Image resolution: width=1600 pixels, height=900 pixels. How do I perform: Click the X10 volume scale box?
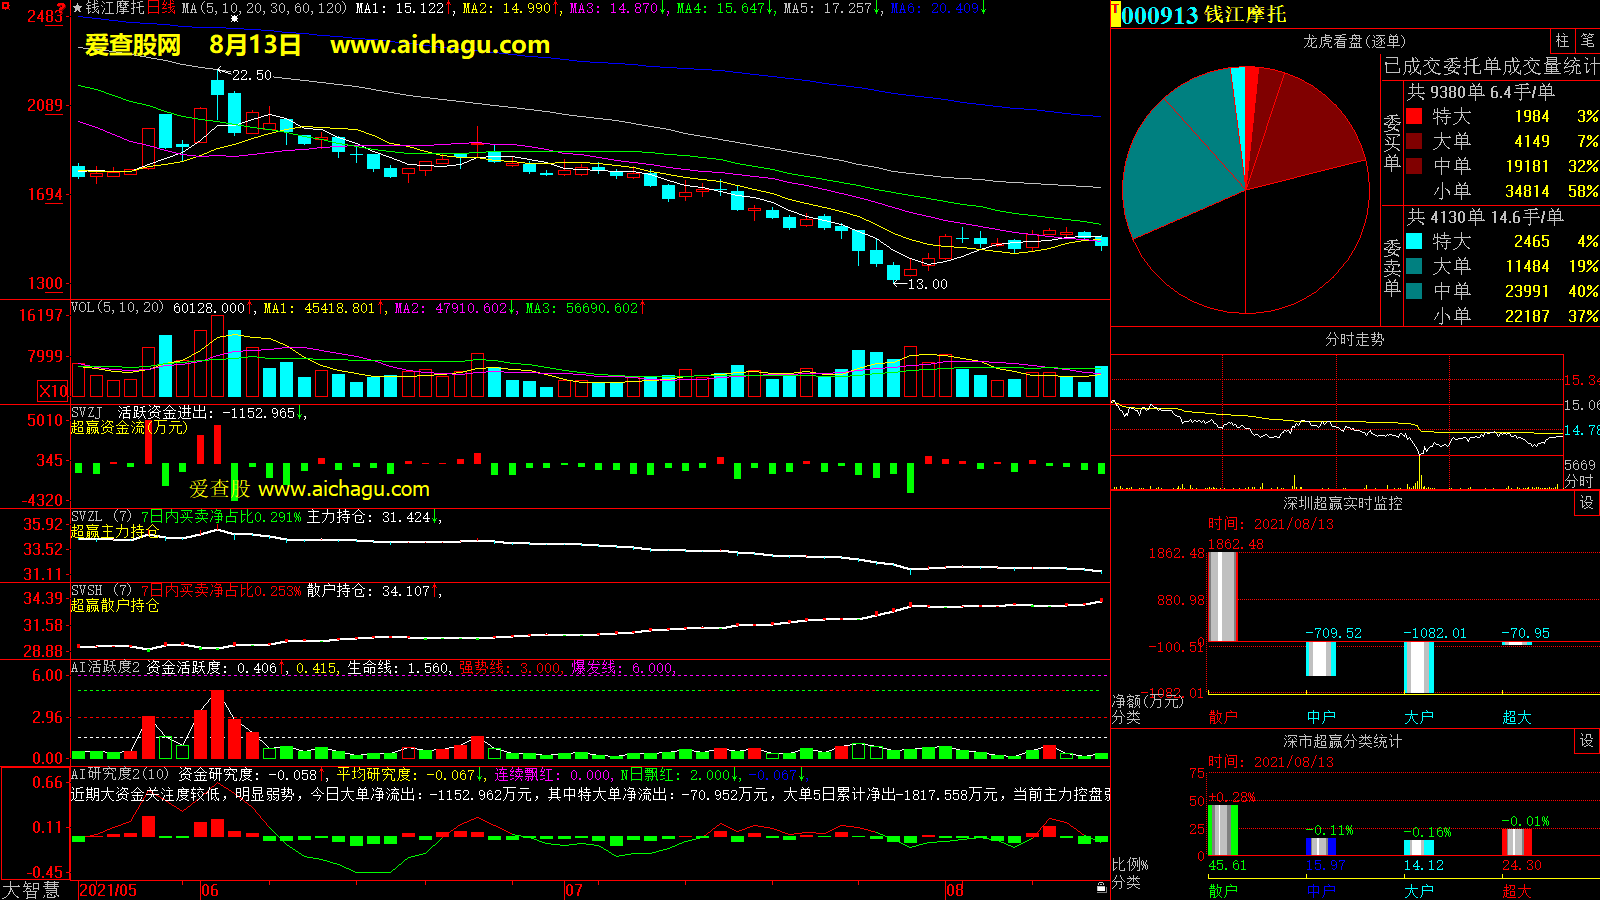point(53,391)
